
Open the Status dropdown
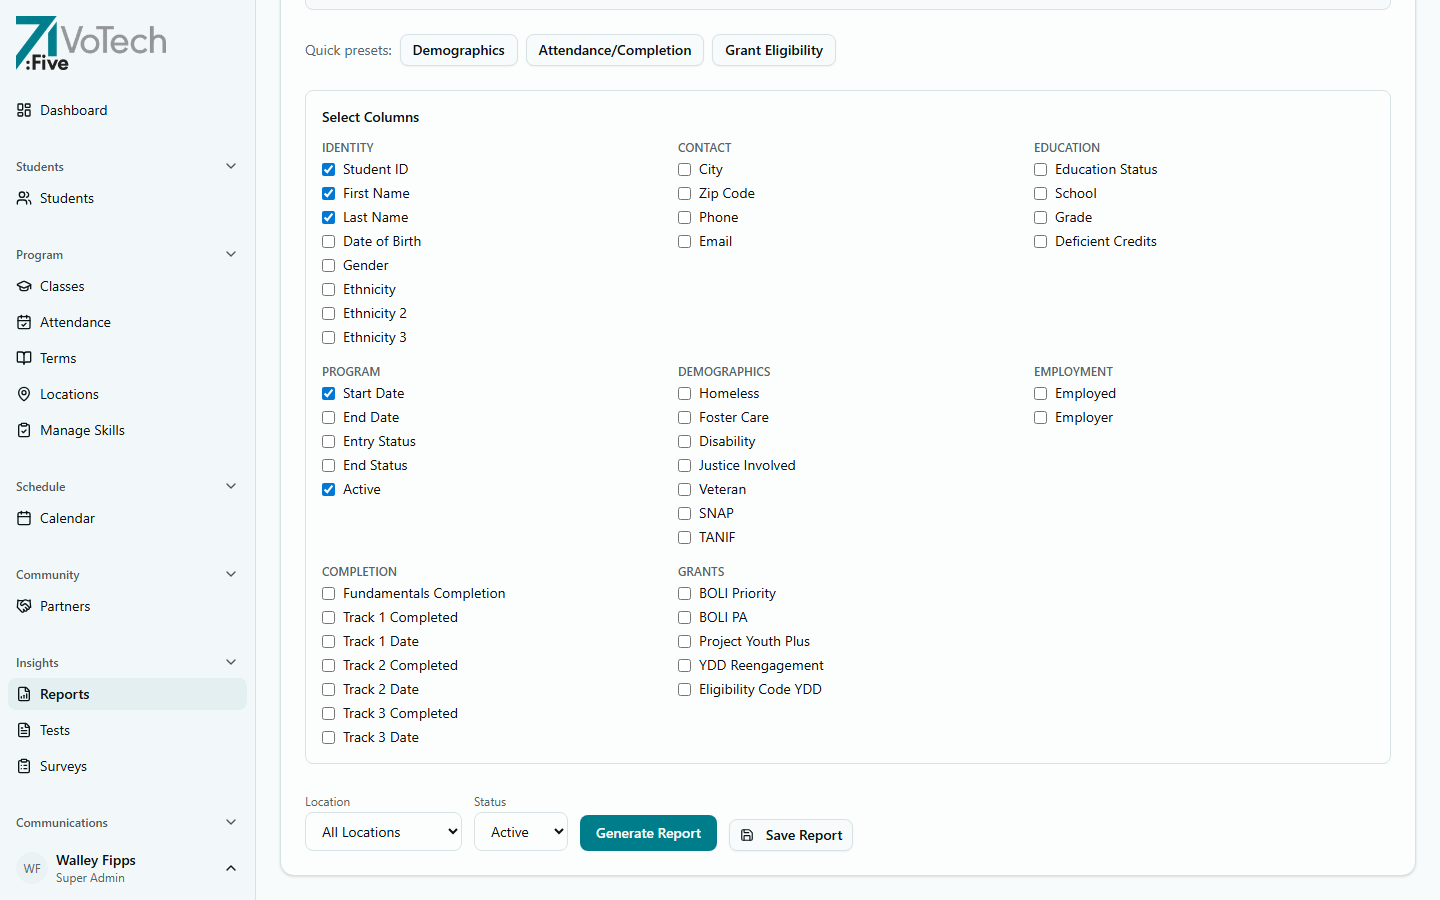coord(520,831)
